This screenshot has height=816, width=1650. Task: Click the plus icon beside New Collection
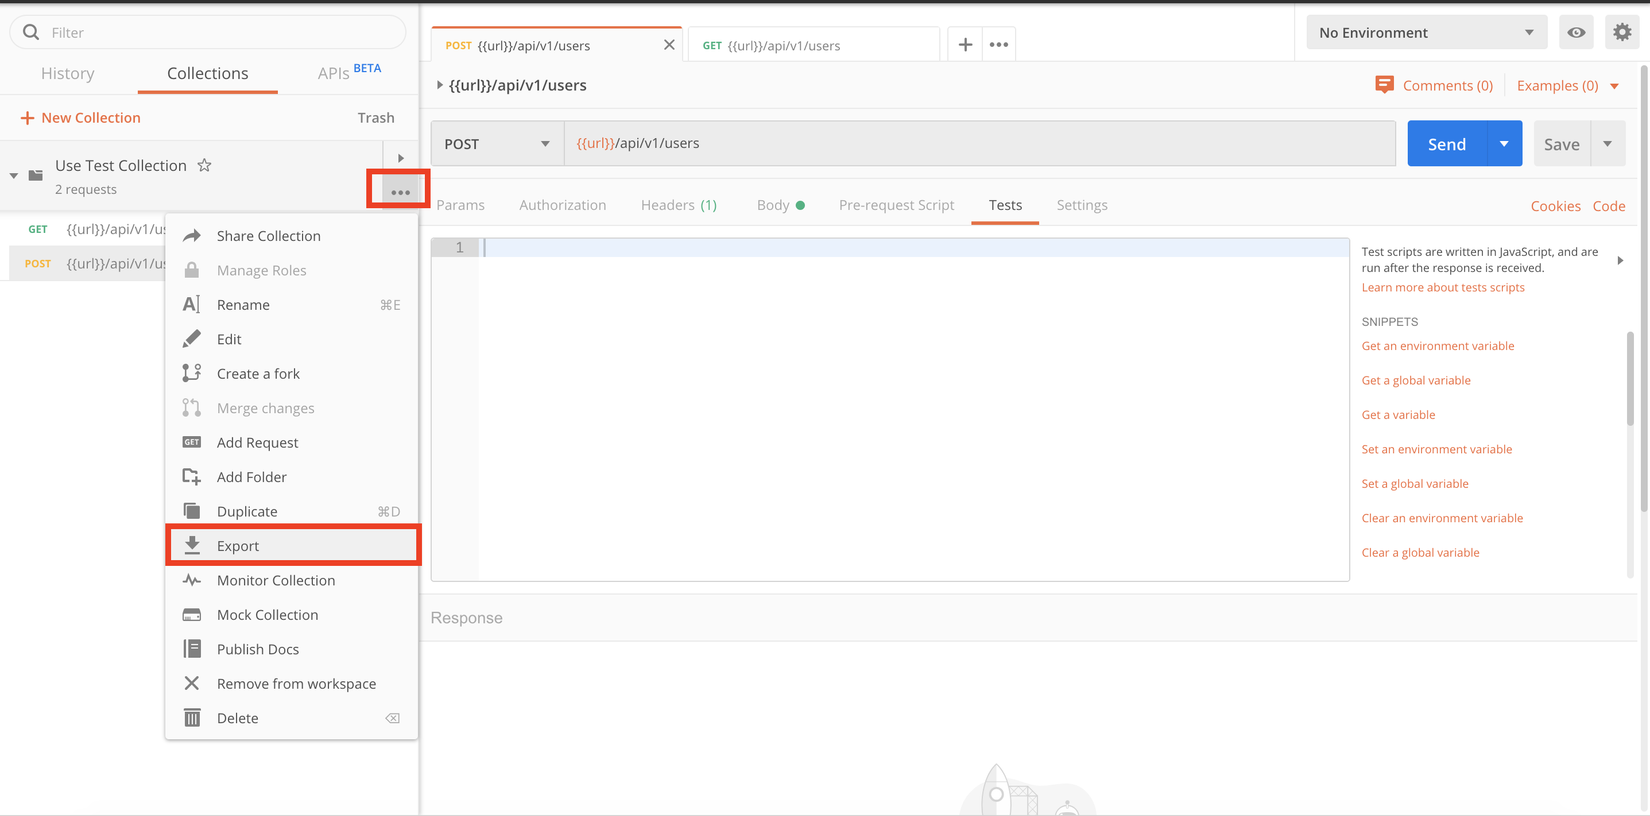click(27, 118)
